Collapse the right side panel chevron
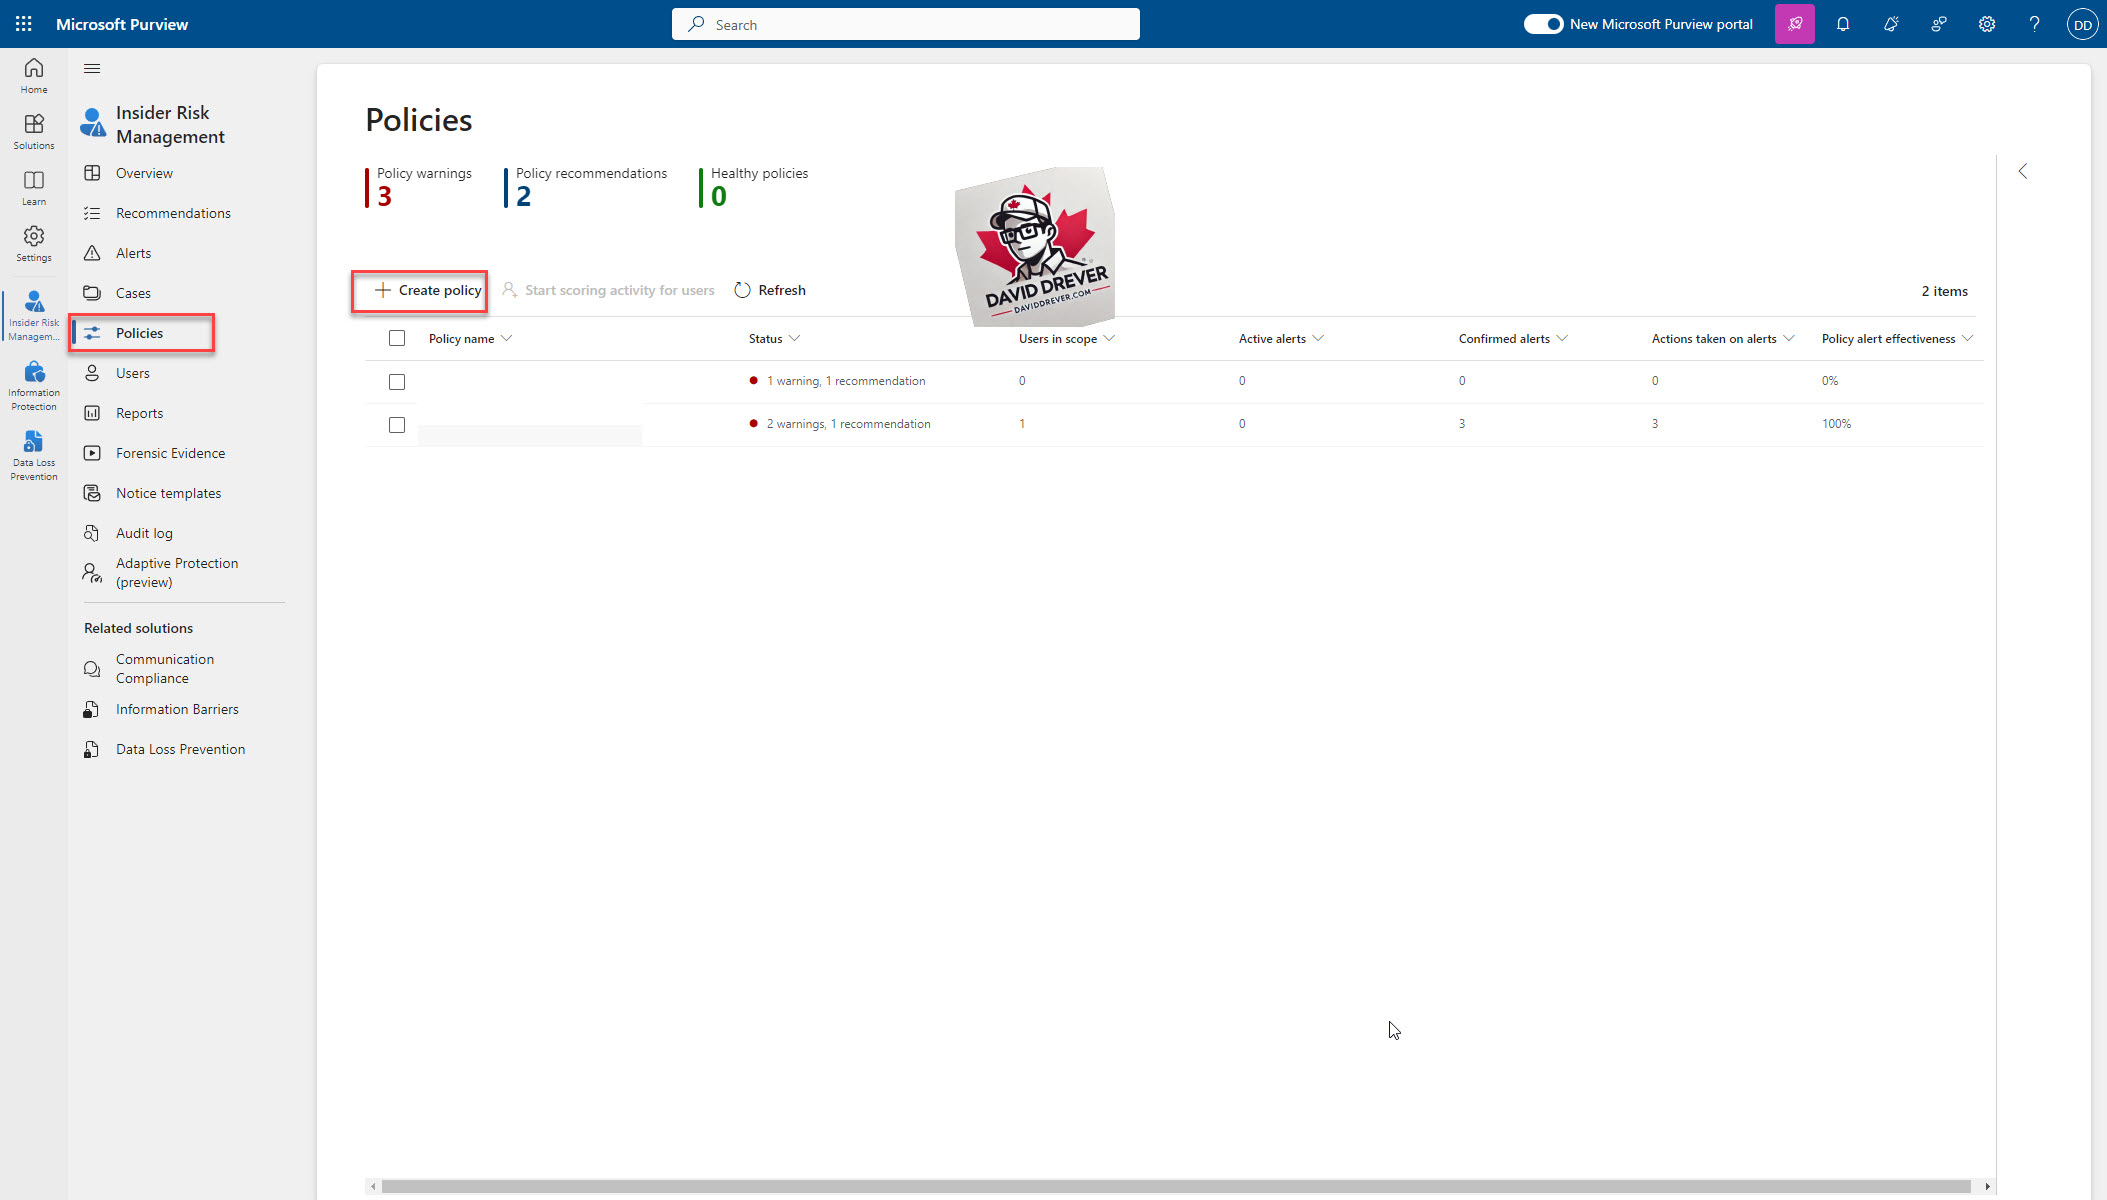Screen dimensions: 2107x1200 click(x=2023, y=171)
